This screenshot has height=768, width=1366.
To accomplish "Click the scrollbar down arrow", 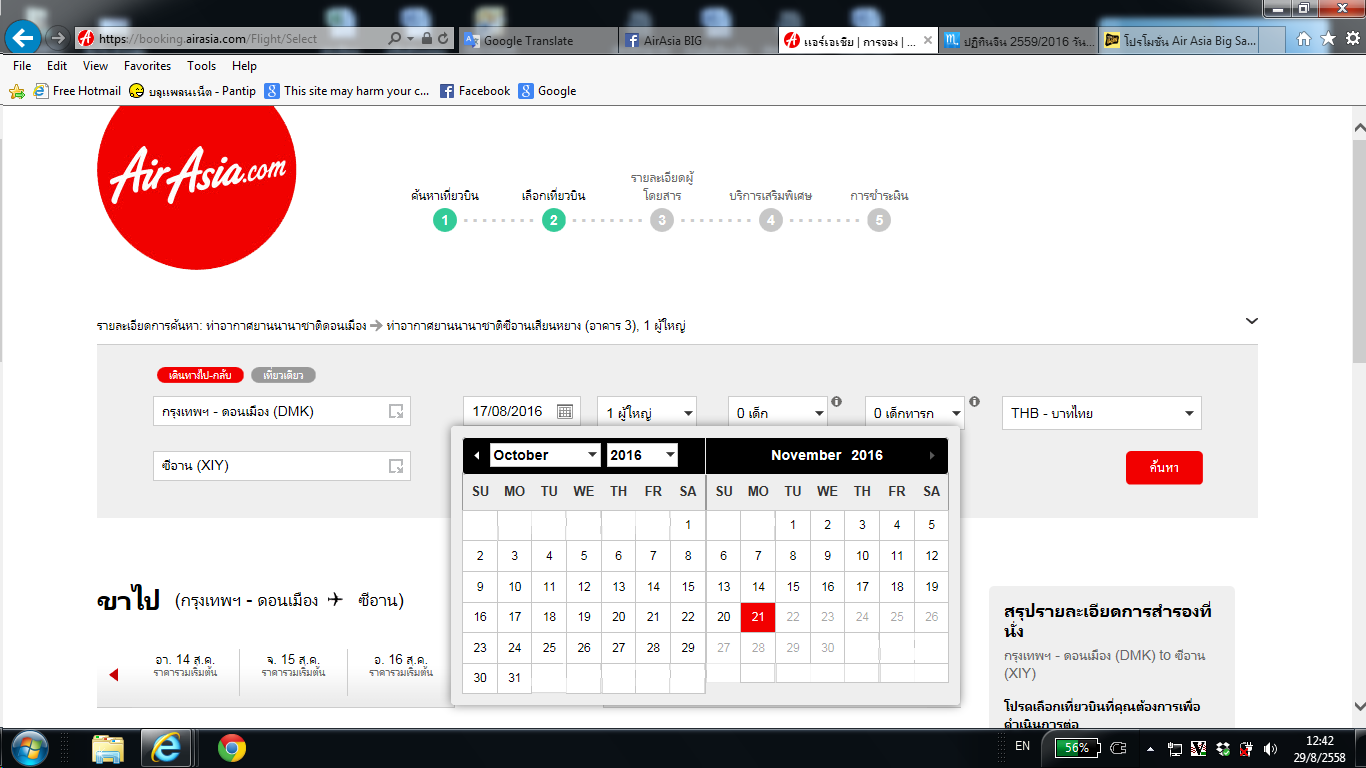I will pyautogui.click(x=1357, y=705).
